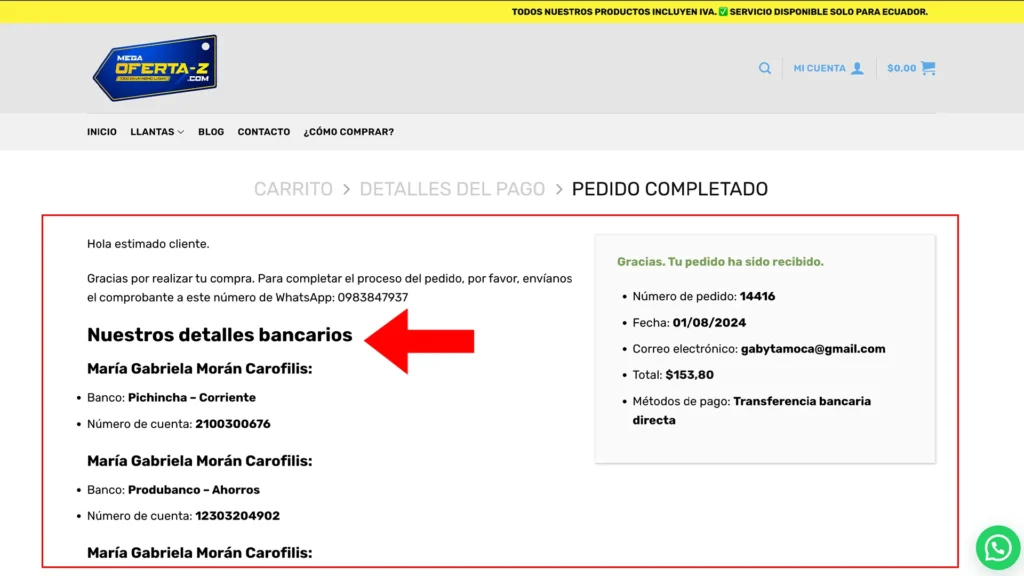Click the email gabytamoca@gmail.com
Viewport: 1024px width, 576px height.
pos(813,349)
